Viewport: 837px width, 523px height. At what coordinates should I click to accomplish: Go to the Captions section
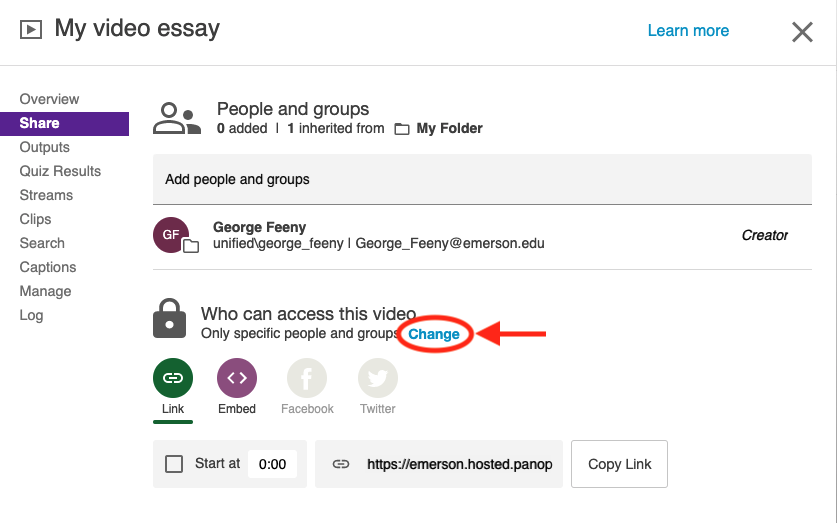pos(48,267)
